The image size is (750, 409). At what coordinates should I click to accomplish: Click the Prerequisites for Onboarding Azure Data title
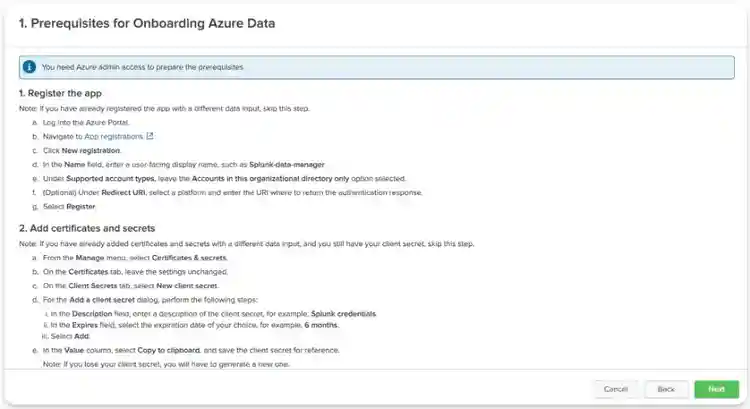pos(147,23)
